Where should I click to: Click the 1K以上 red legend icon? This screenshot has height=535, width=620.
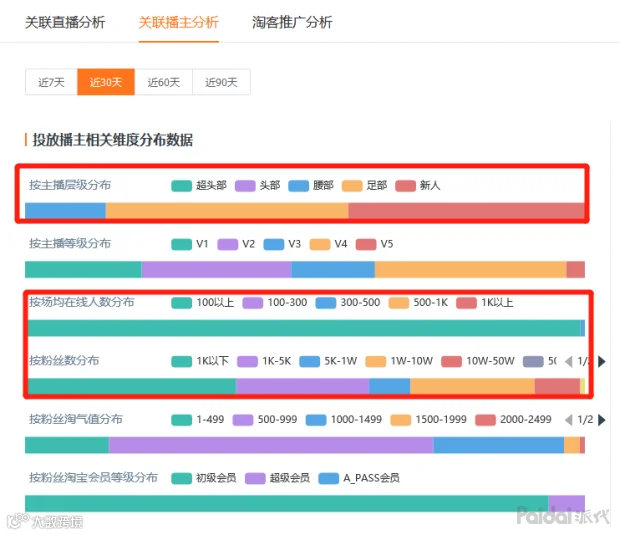pyautogui.click(x=466, y=303)
